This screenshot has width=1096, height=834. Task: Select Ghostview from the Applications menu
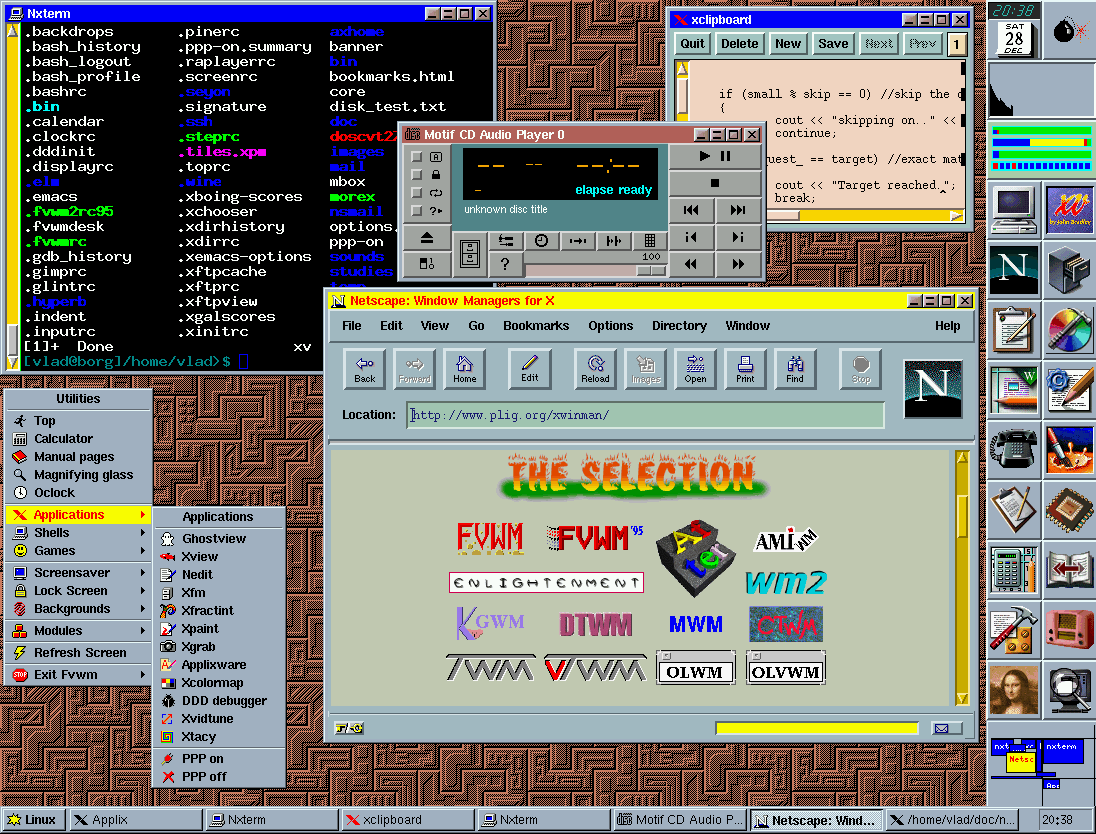(219, 538)
